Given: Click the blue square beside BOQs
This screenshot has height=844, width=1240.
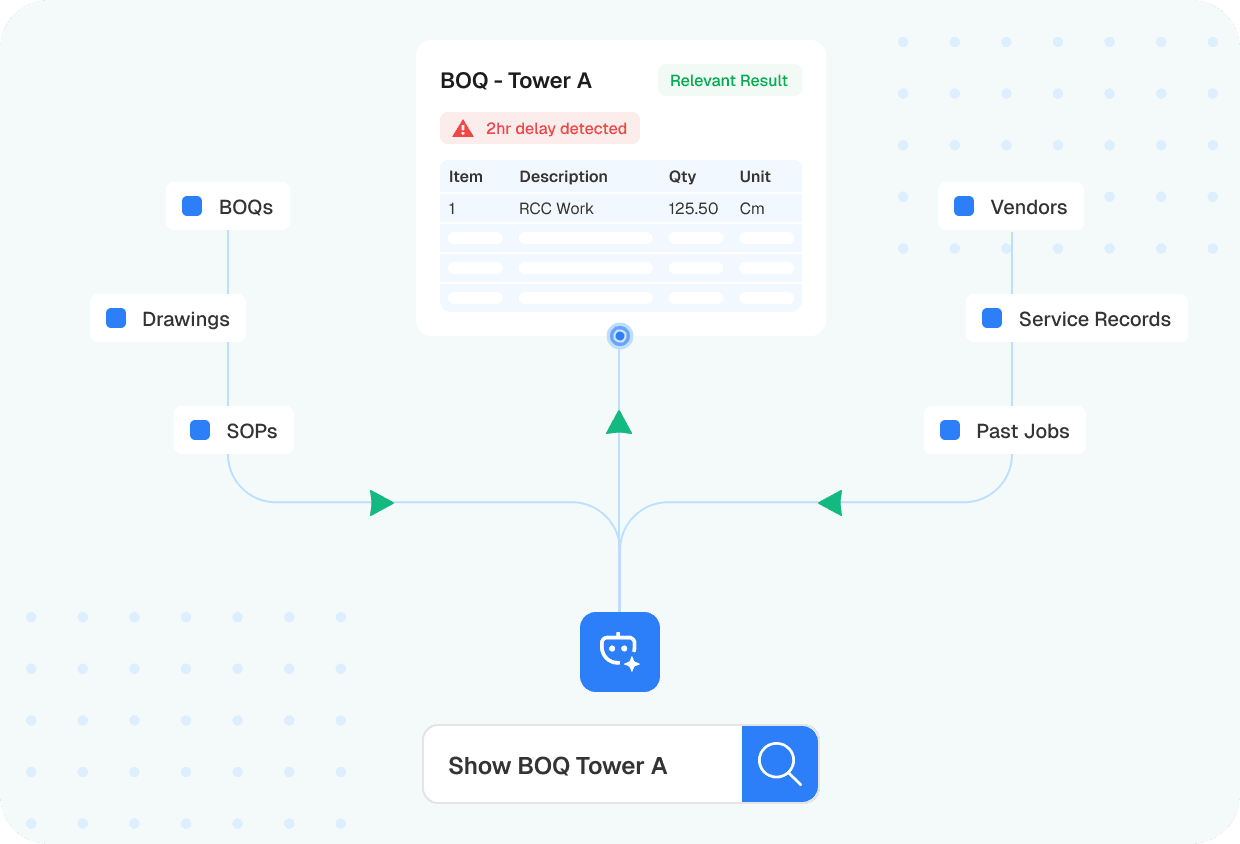Looking at the screenshot, I should [192, 206].
